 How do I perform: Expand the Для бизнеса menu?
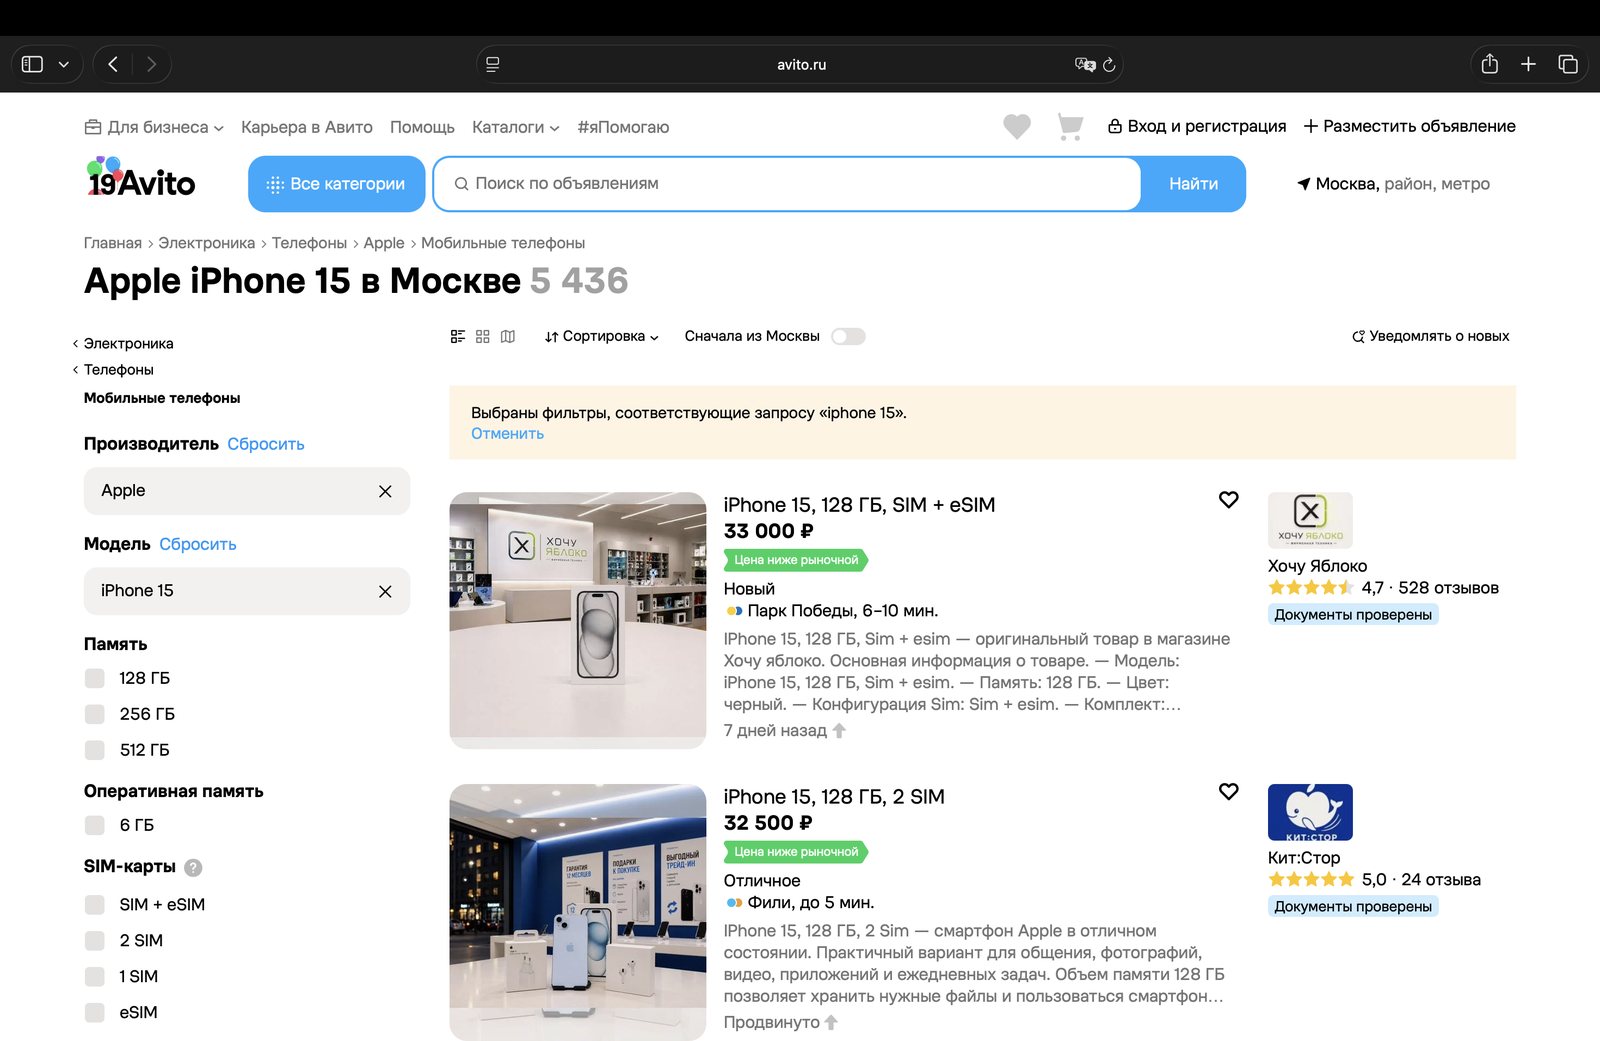point(154,127)
